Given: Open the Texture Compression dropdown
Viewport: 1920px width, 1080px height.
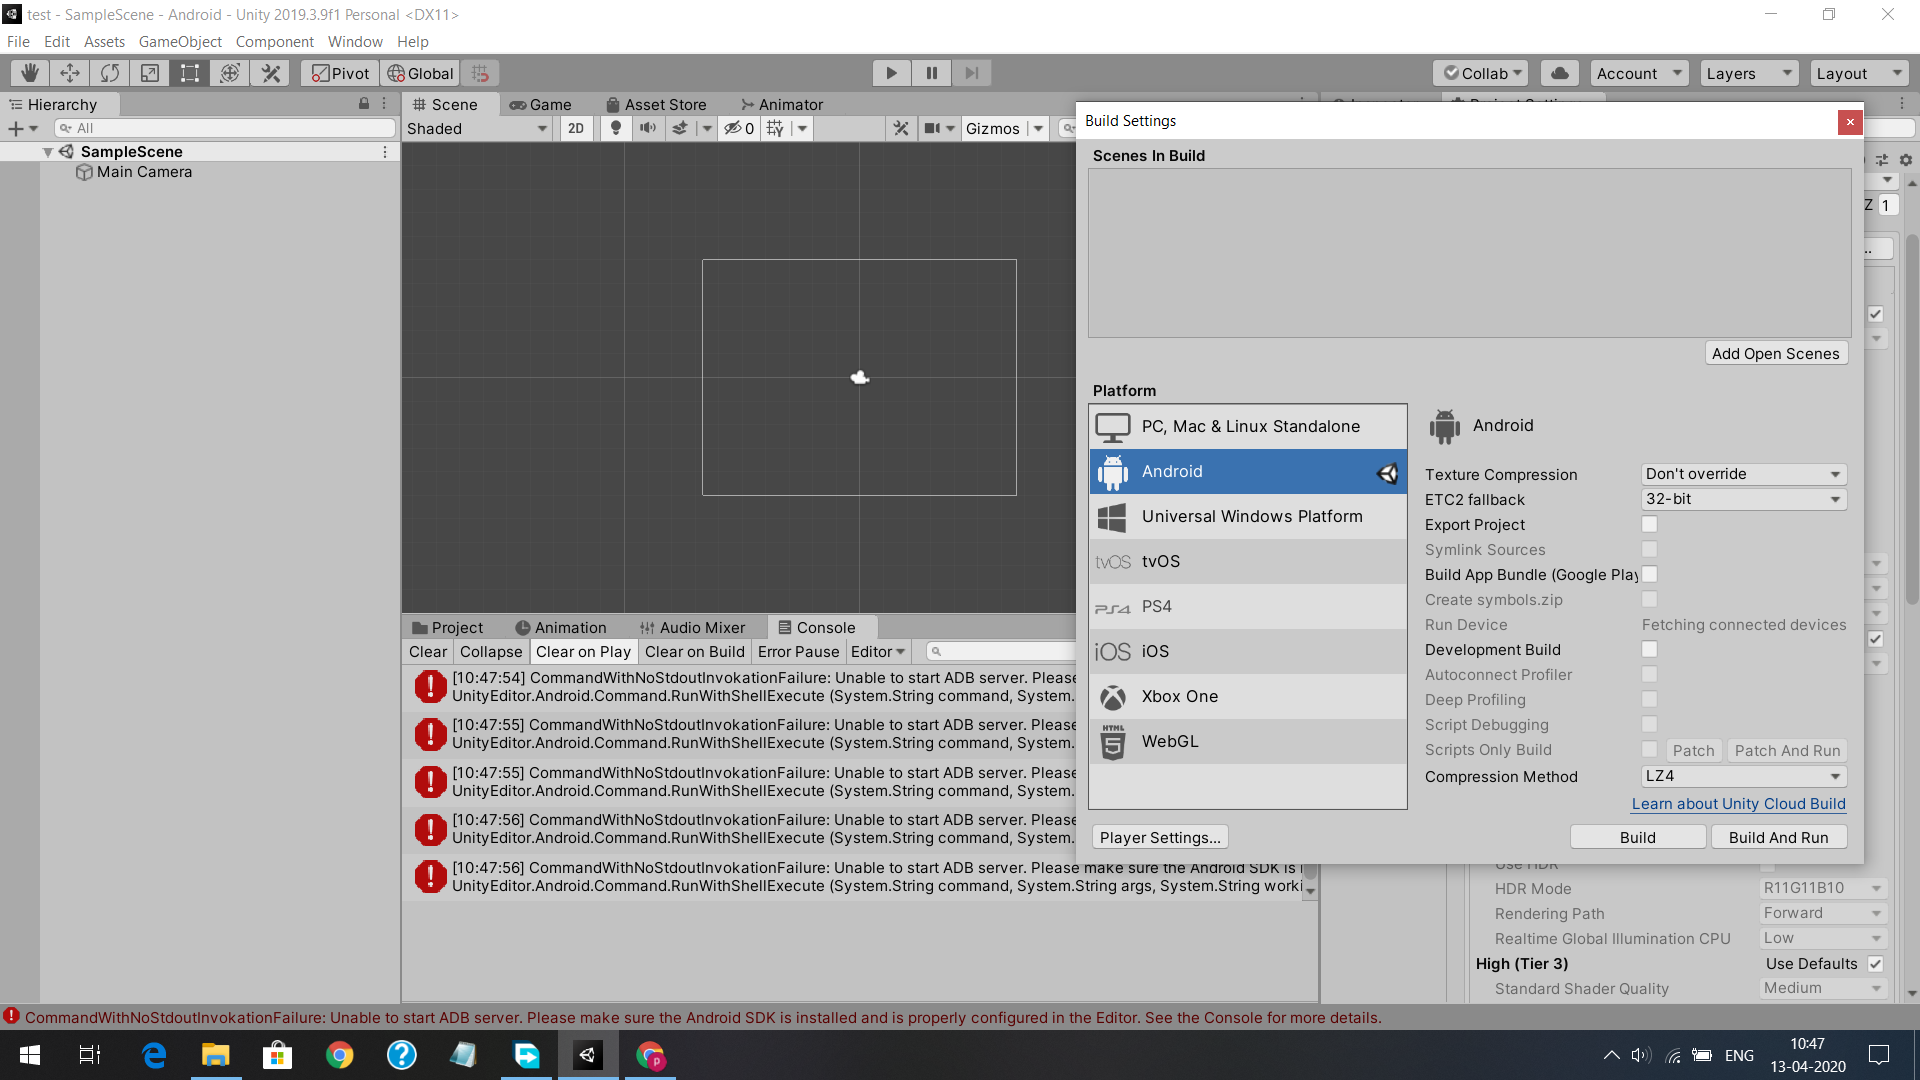Looking at the screenshot, I should click(1743, 474).
